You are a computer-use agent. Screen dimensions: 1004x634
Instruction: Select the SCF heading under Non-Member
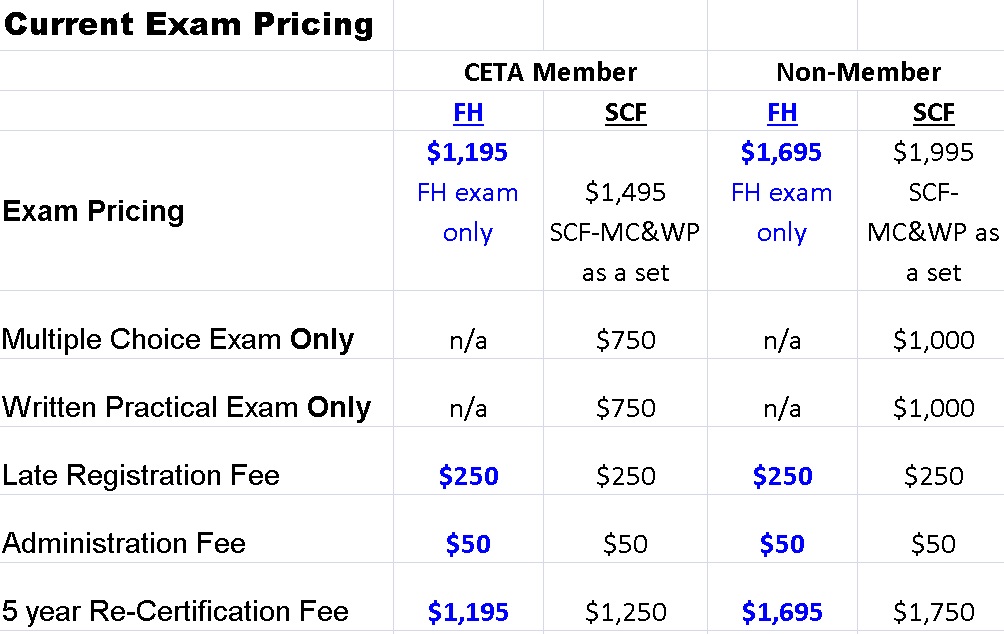point(934,113)
